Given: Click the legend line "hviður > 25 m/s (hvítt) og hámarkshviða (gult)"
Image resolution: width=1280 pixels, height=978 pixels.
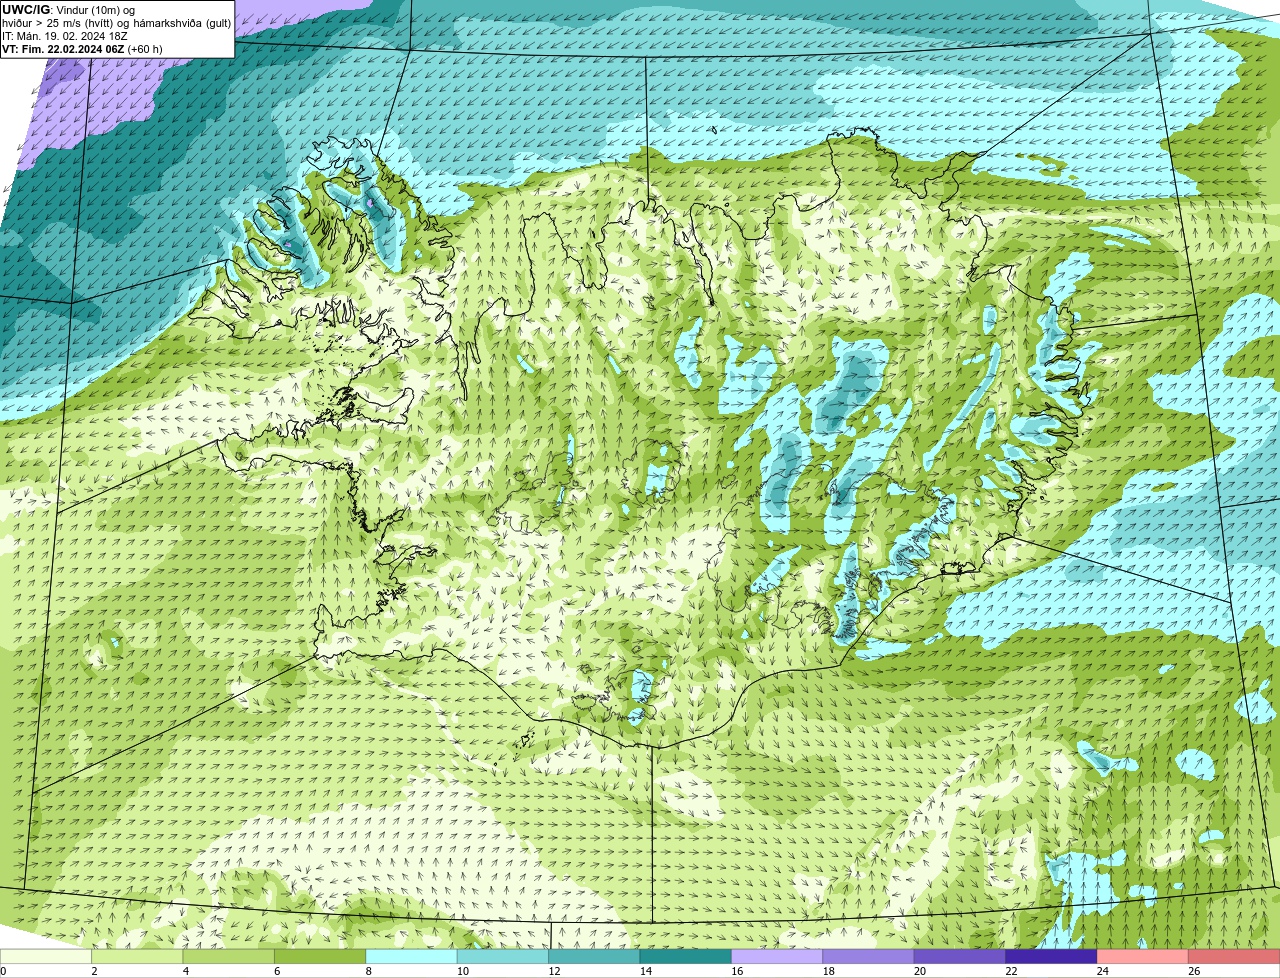Looking at the screenshot, I should [117, 23].
